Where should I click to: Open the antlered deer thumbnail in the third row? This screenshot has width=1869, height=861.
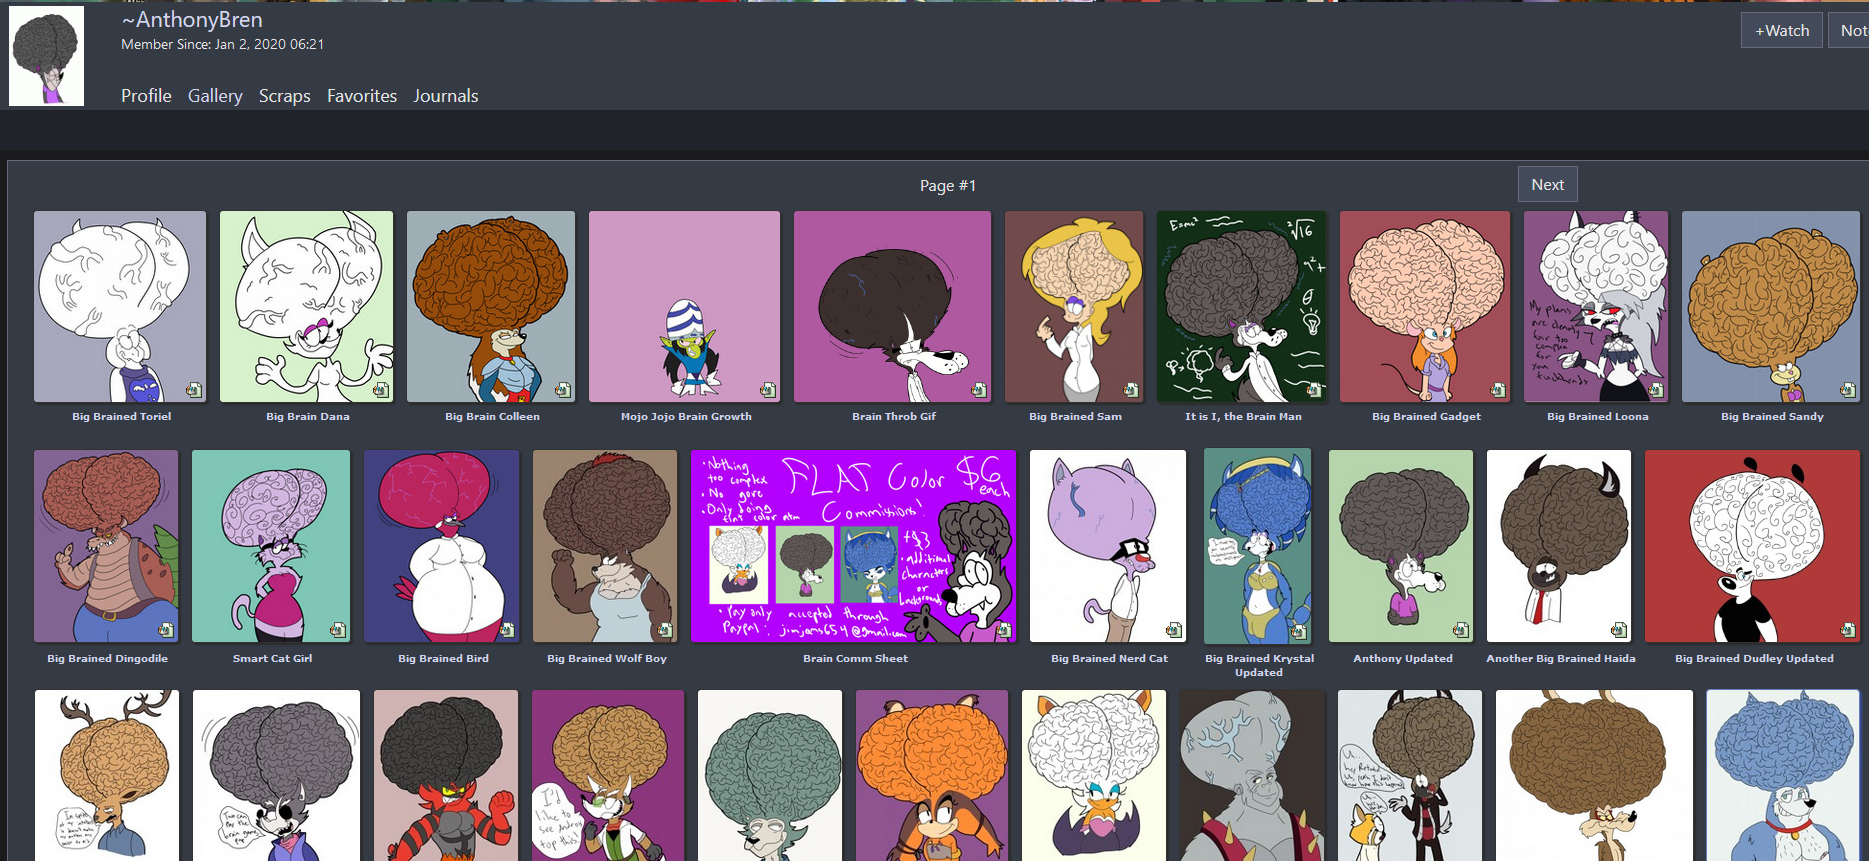(107, 775)
